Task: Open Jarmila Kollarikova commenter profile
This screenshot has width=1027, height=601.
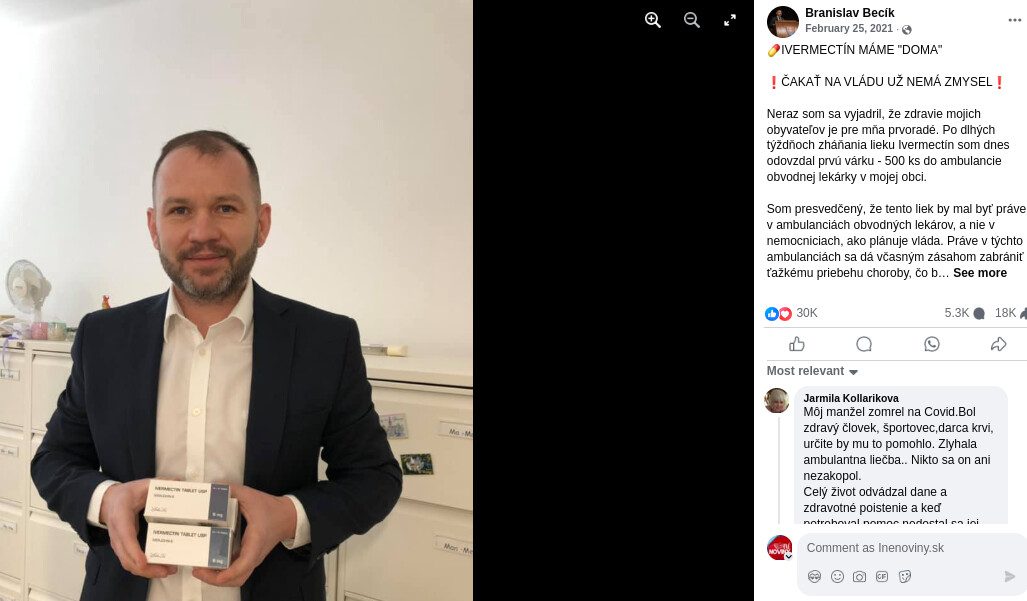Action: click(851, 398)
